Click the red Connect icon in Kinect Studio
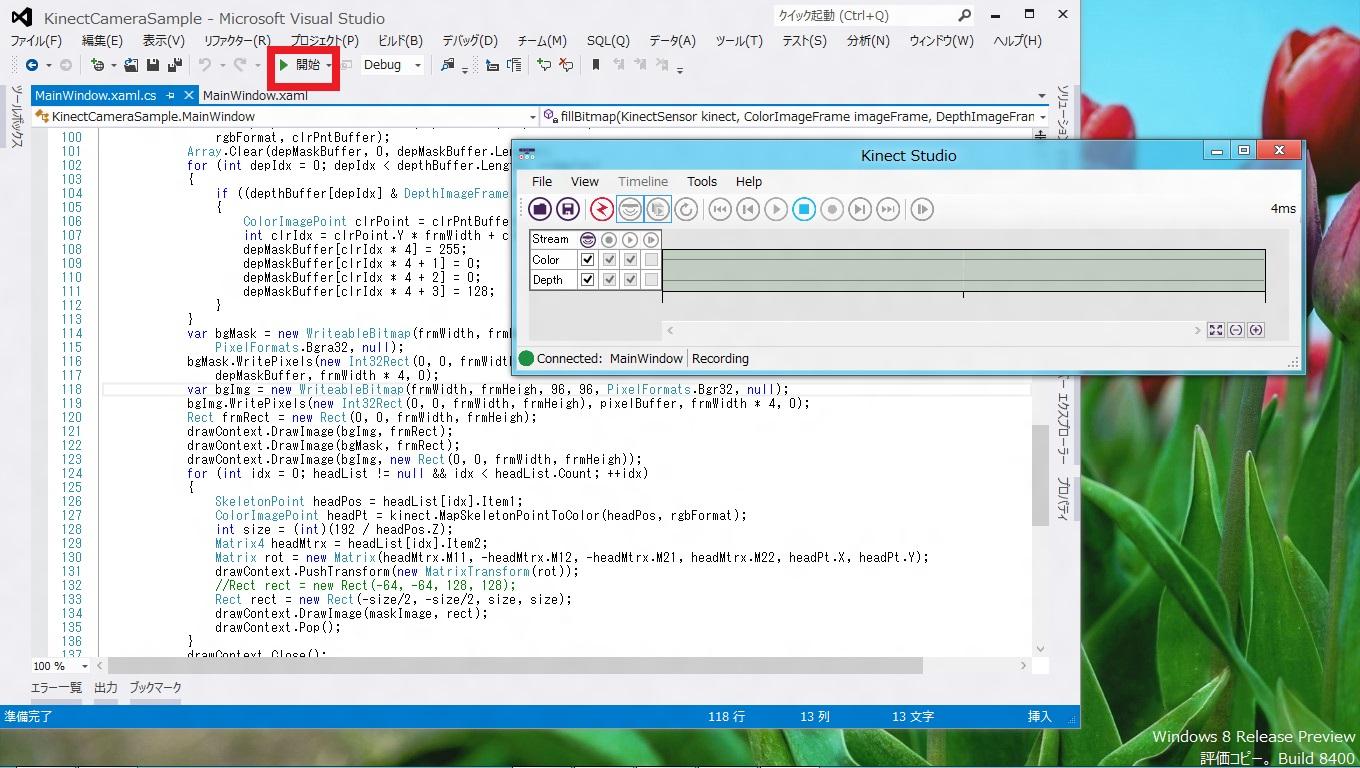Image resolution: width=1360 pixels, height=768 pixels. click(x=601, y=209)
